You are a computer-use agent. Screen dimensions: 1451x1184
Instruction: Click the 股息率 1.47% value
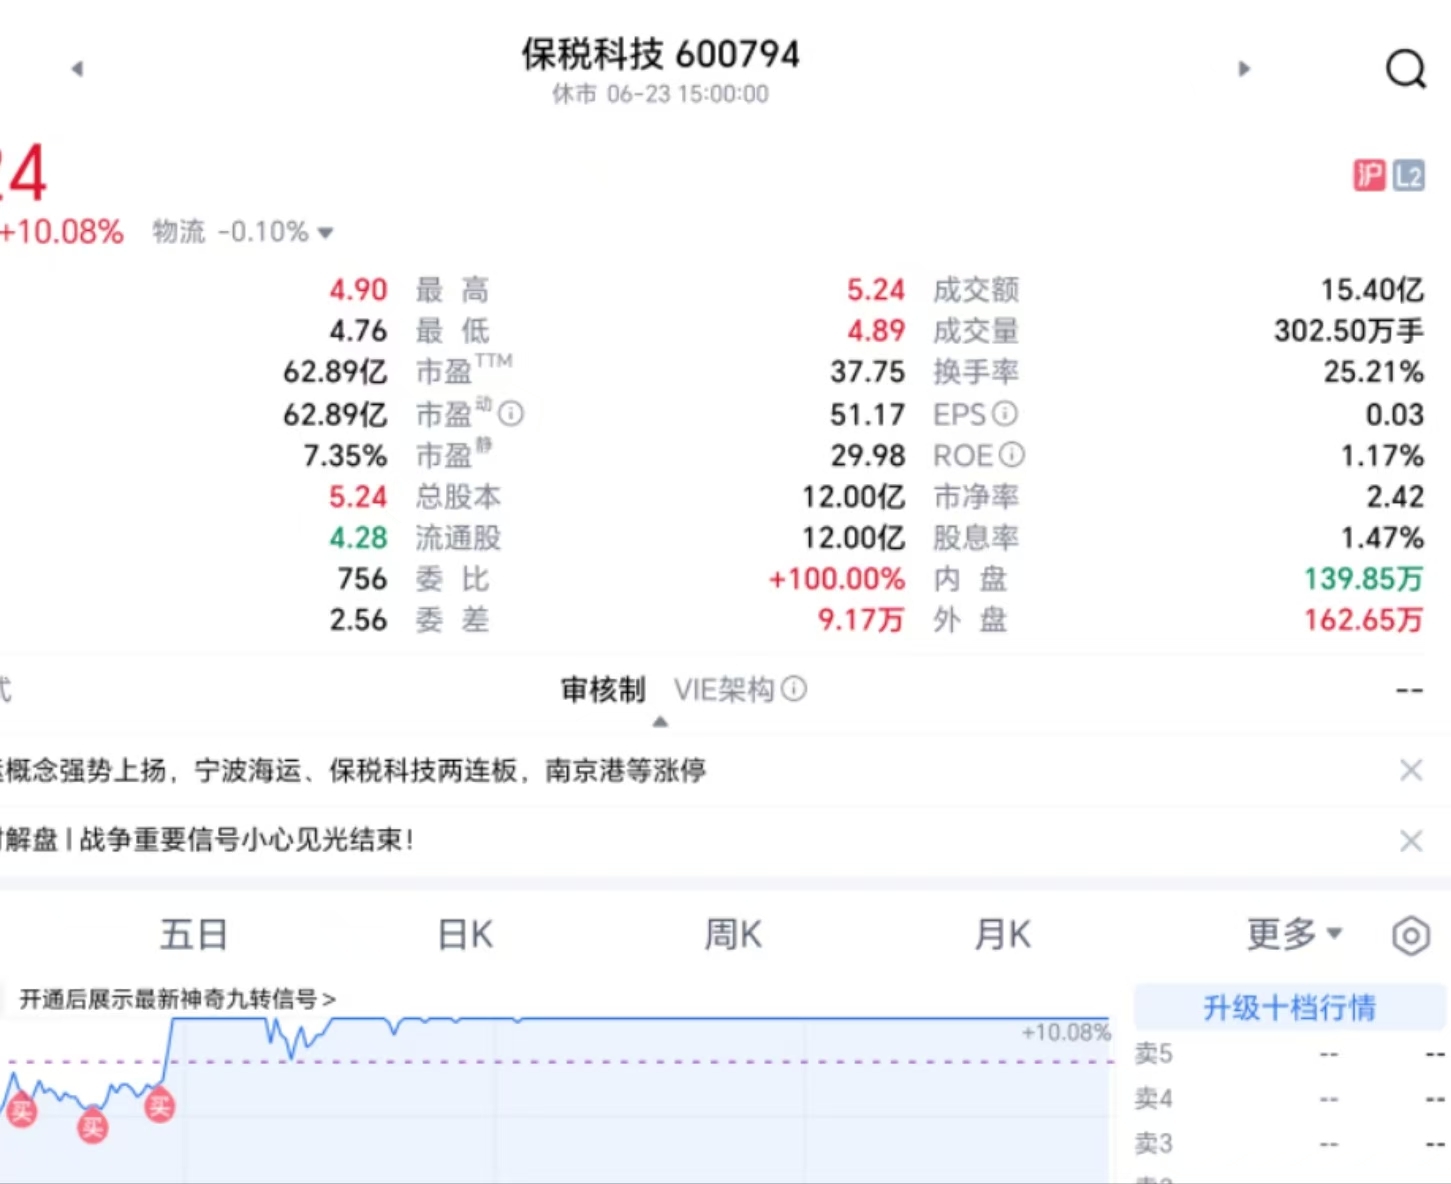pos(1382,538)
